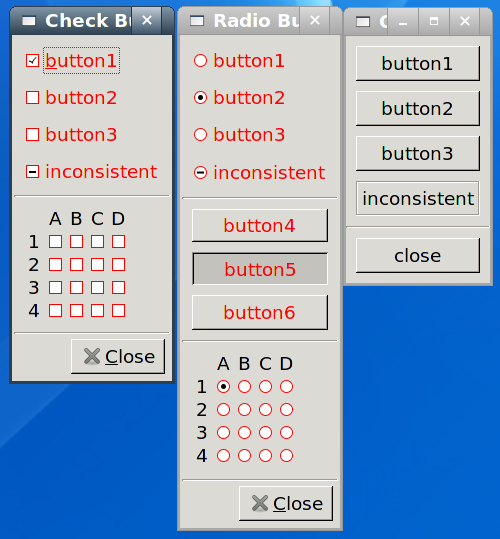Viewport: 500px width, 539px height.
Task: Maximize the third window with buttons
Action: [x=434, y=22]
